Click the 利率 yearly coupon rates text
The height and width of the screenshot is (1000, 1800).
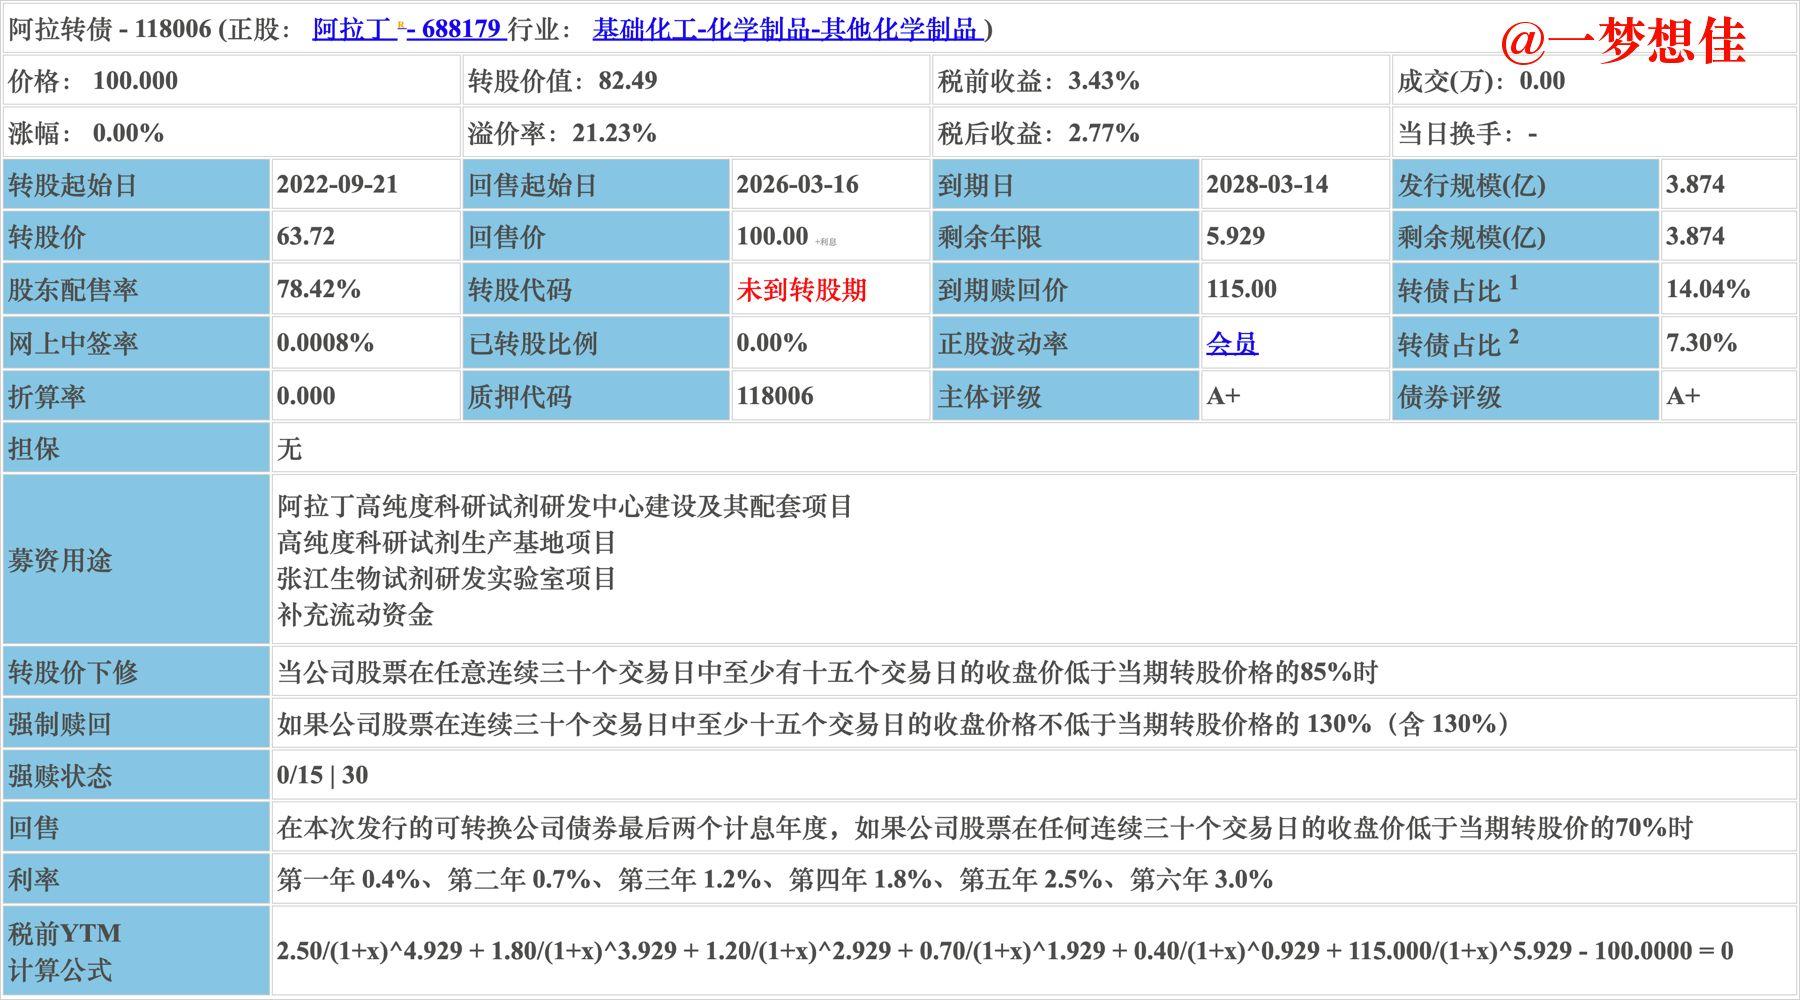(774, 880)
